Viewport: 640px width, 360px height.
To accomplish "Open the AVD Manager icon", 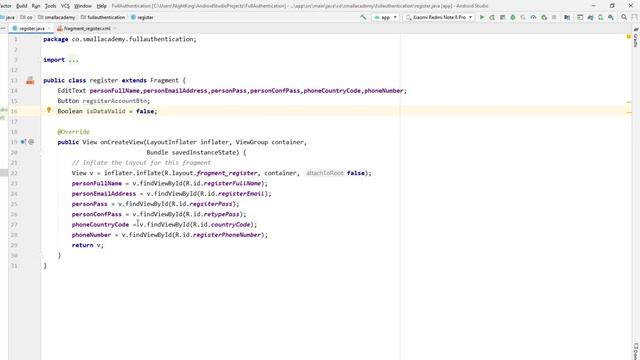I will tap(600, 17).
